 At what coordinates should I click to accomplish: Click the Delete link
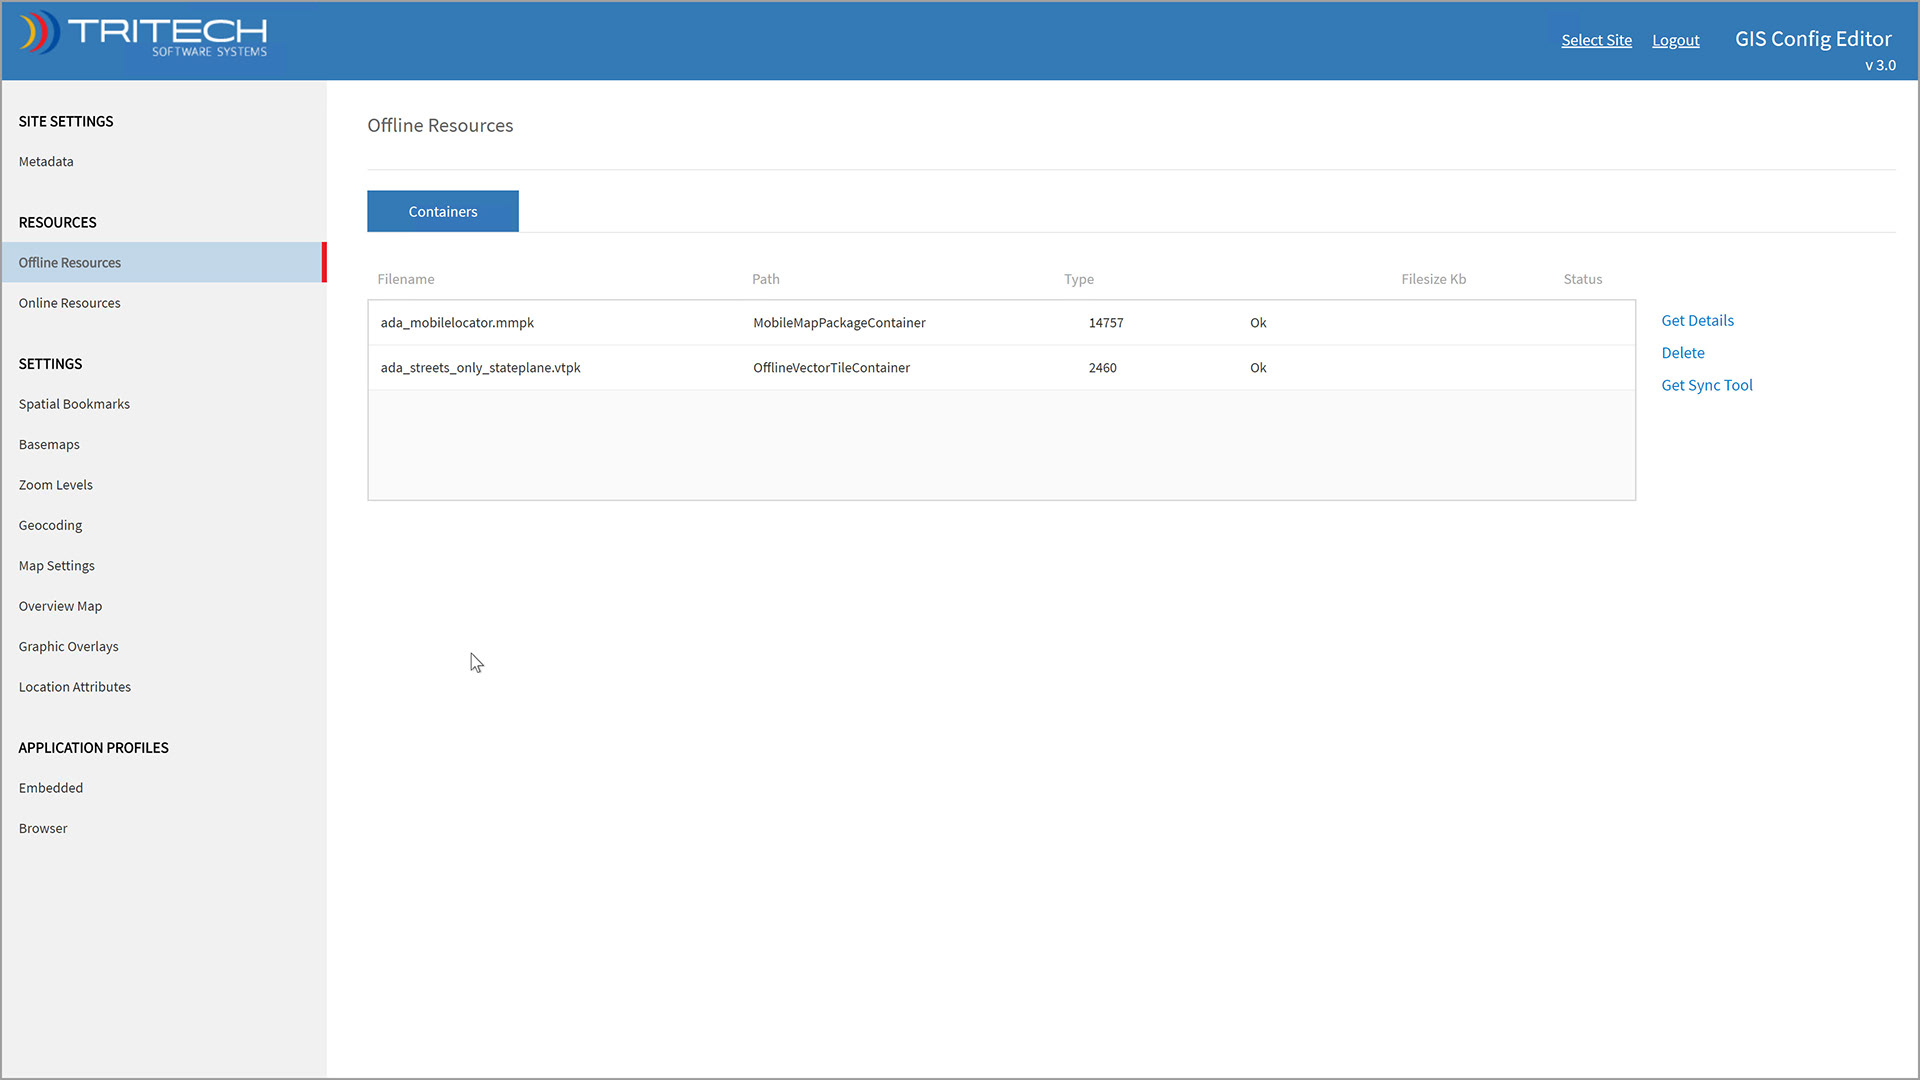(1683, 353)
